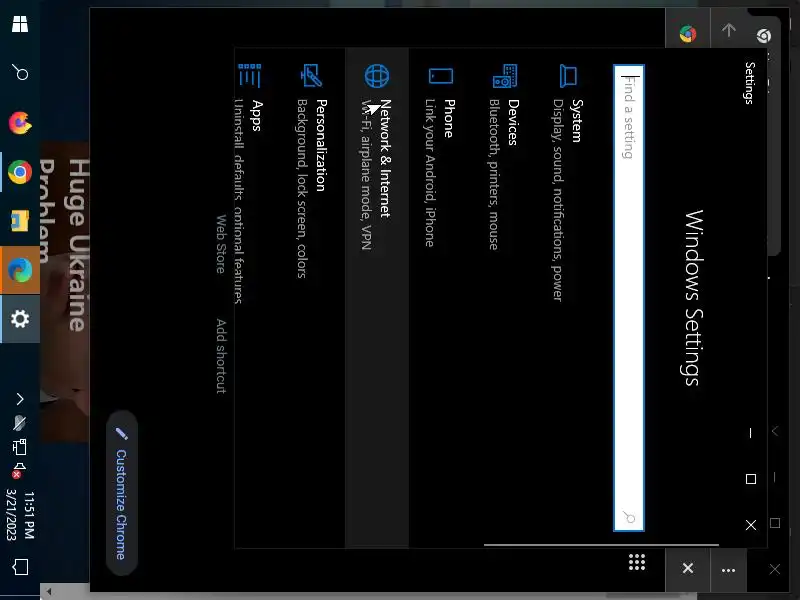Click the Personalization category title text
The height and width of the screenshot is (600, 800).
[x=321, y=145]
